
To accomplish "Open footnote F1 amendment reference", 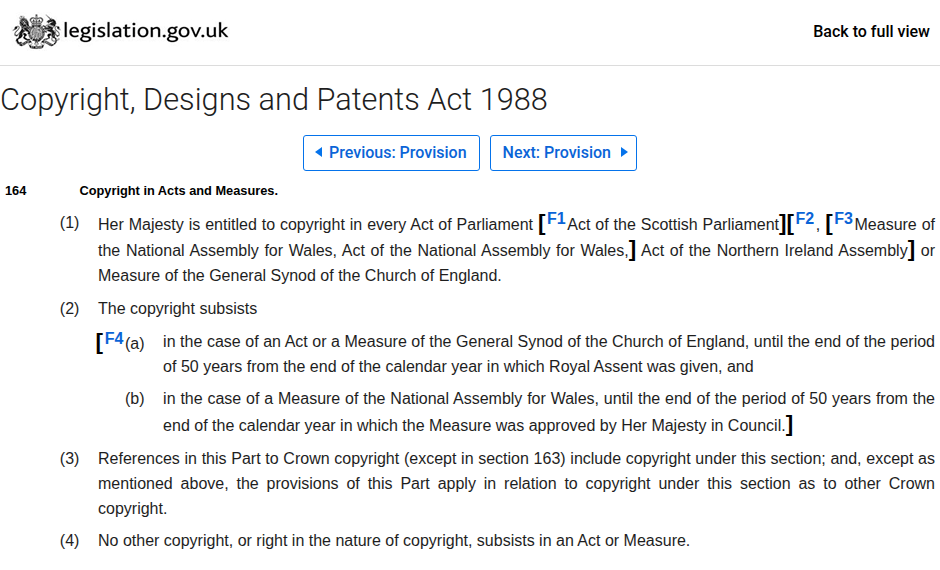I will [556, 219].
